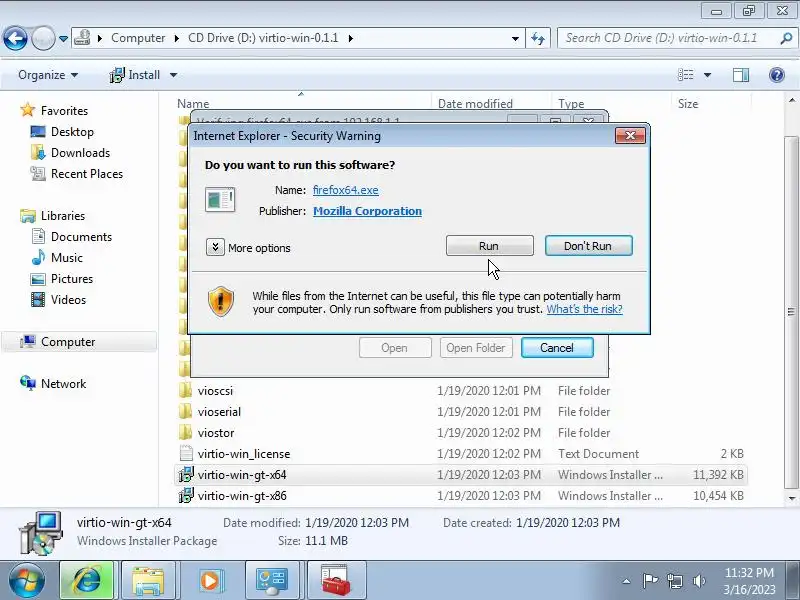Screen dimensions: 800x600
Task: Select Libraries in the navigation pane
Action: coord(63,216)
